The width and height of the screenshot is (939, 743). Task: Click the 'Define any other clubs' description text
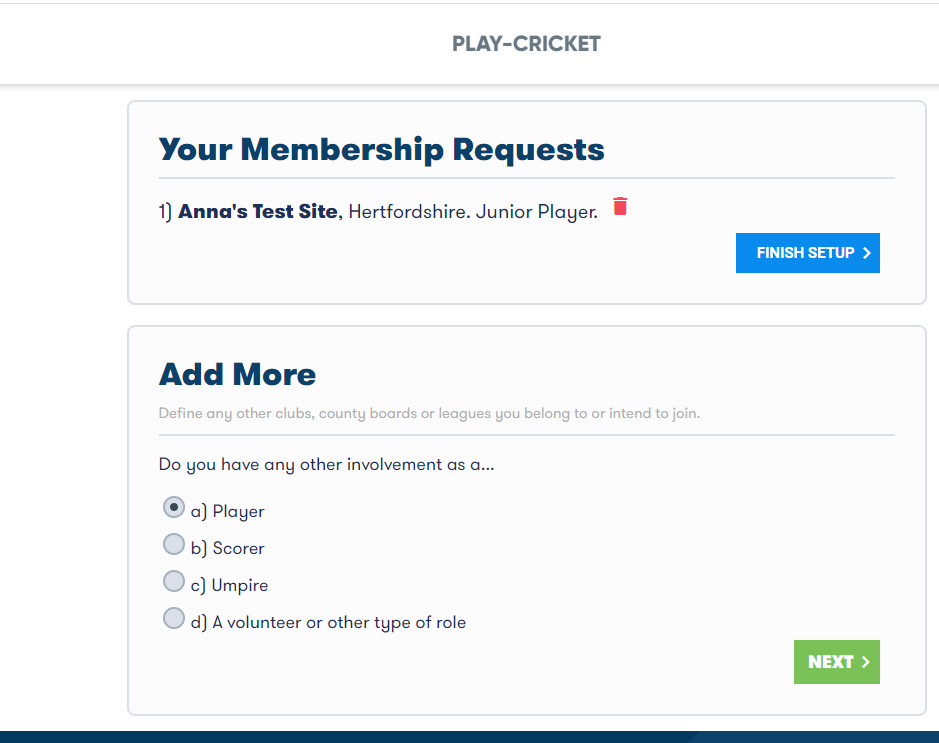(x=429, y=414)
